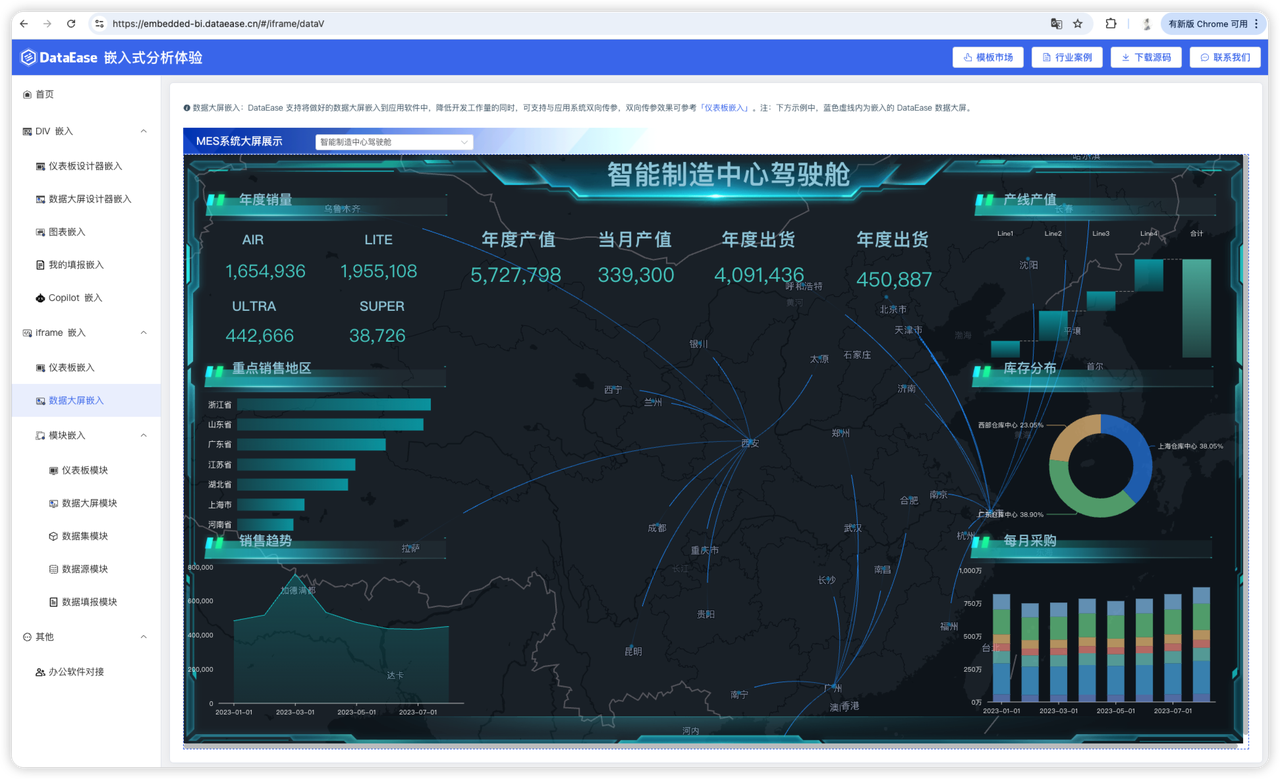This screenshot has height=779, width=1280.
Task: Open 仪表板设计器嵌入 via its sidebar icon
Action: pyautogui.click(x=40, y=165)
